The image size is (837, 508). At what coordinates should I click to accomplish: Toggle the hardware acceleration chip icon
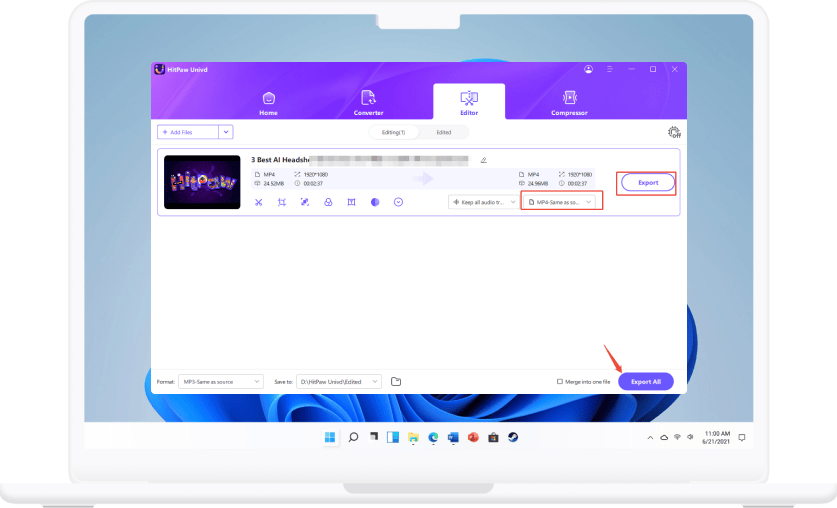coord(674,132)
